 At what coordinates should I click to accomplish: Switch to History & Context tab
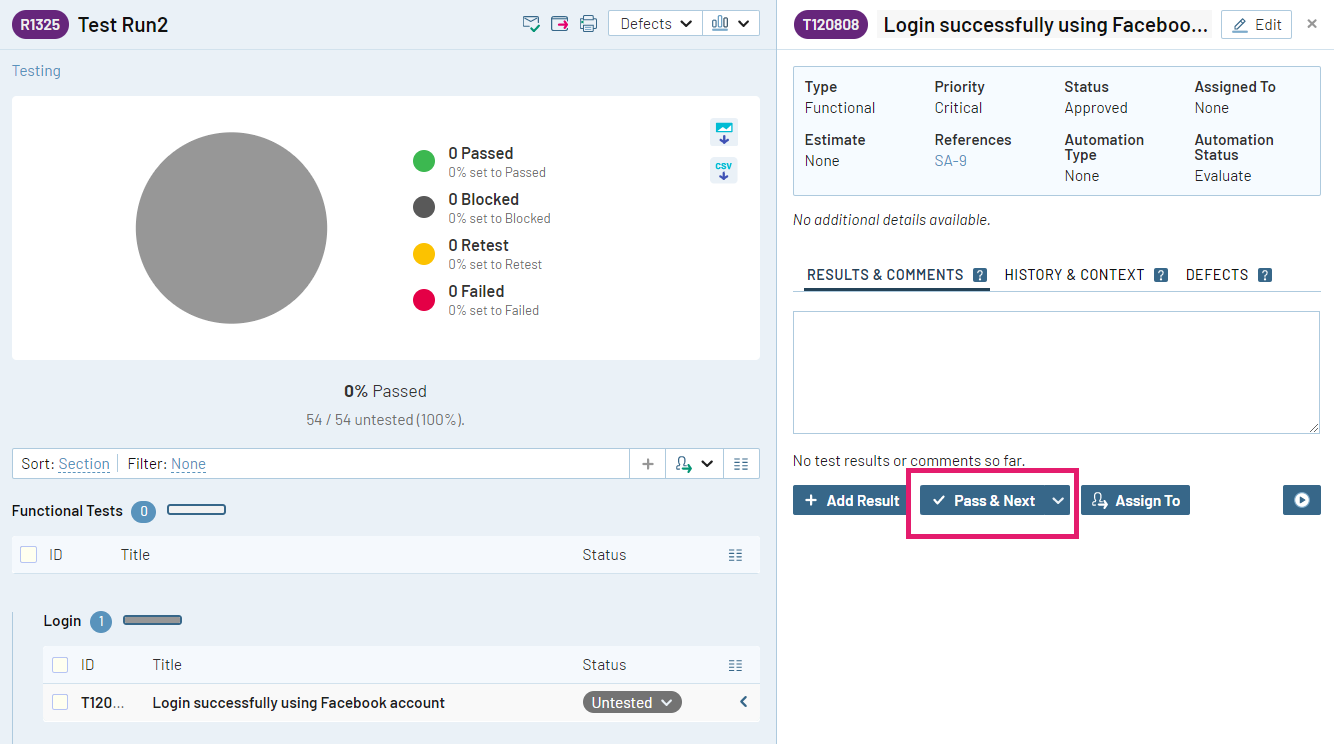click(1074, 275)
